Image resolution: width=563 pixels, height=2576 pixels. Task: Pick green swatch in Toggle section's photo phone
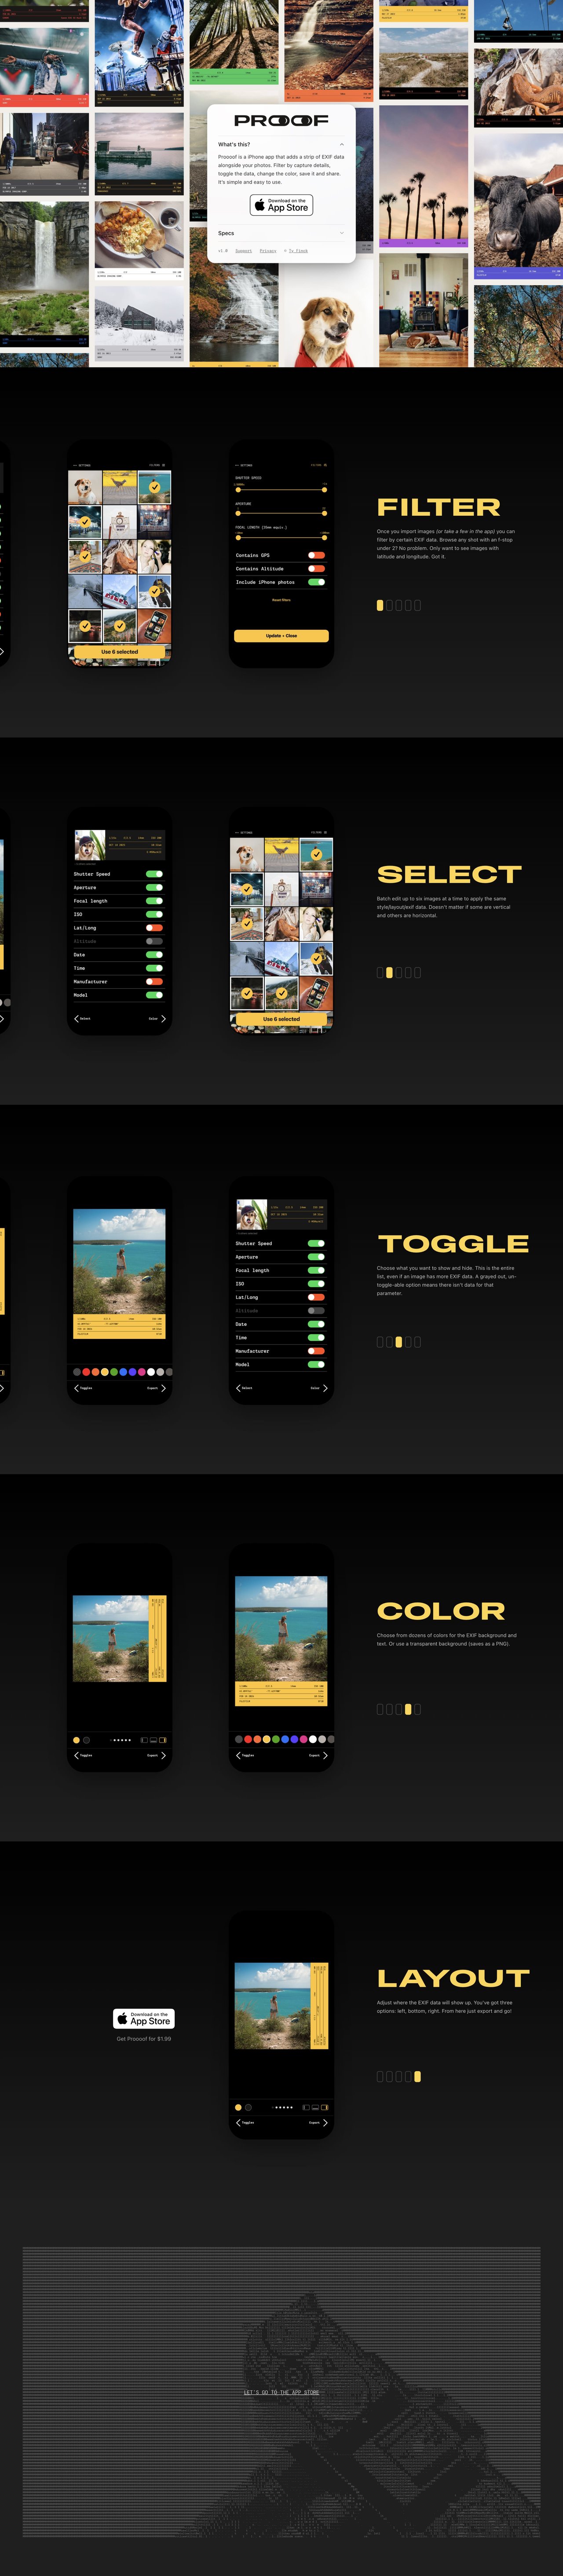coord(113,1372)
